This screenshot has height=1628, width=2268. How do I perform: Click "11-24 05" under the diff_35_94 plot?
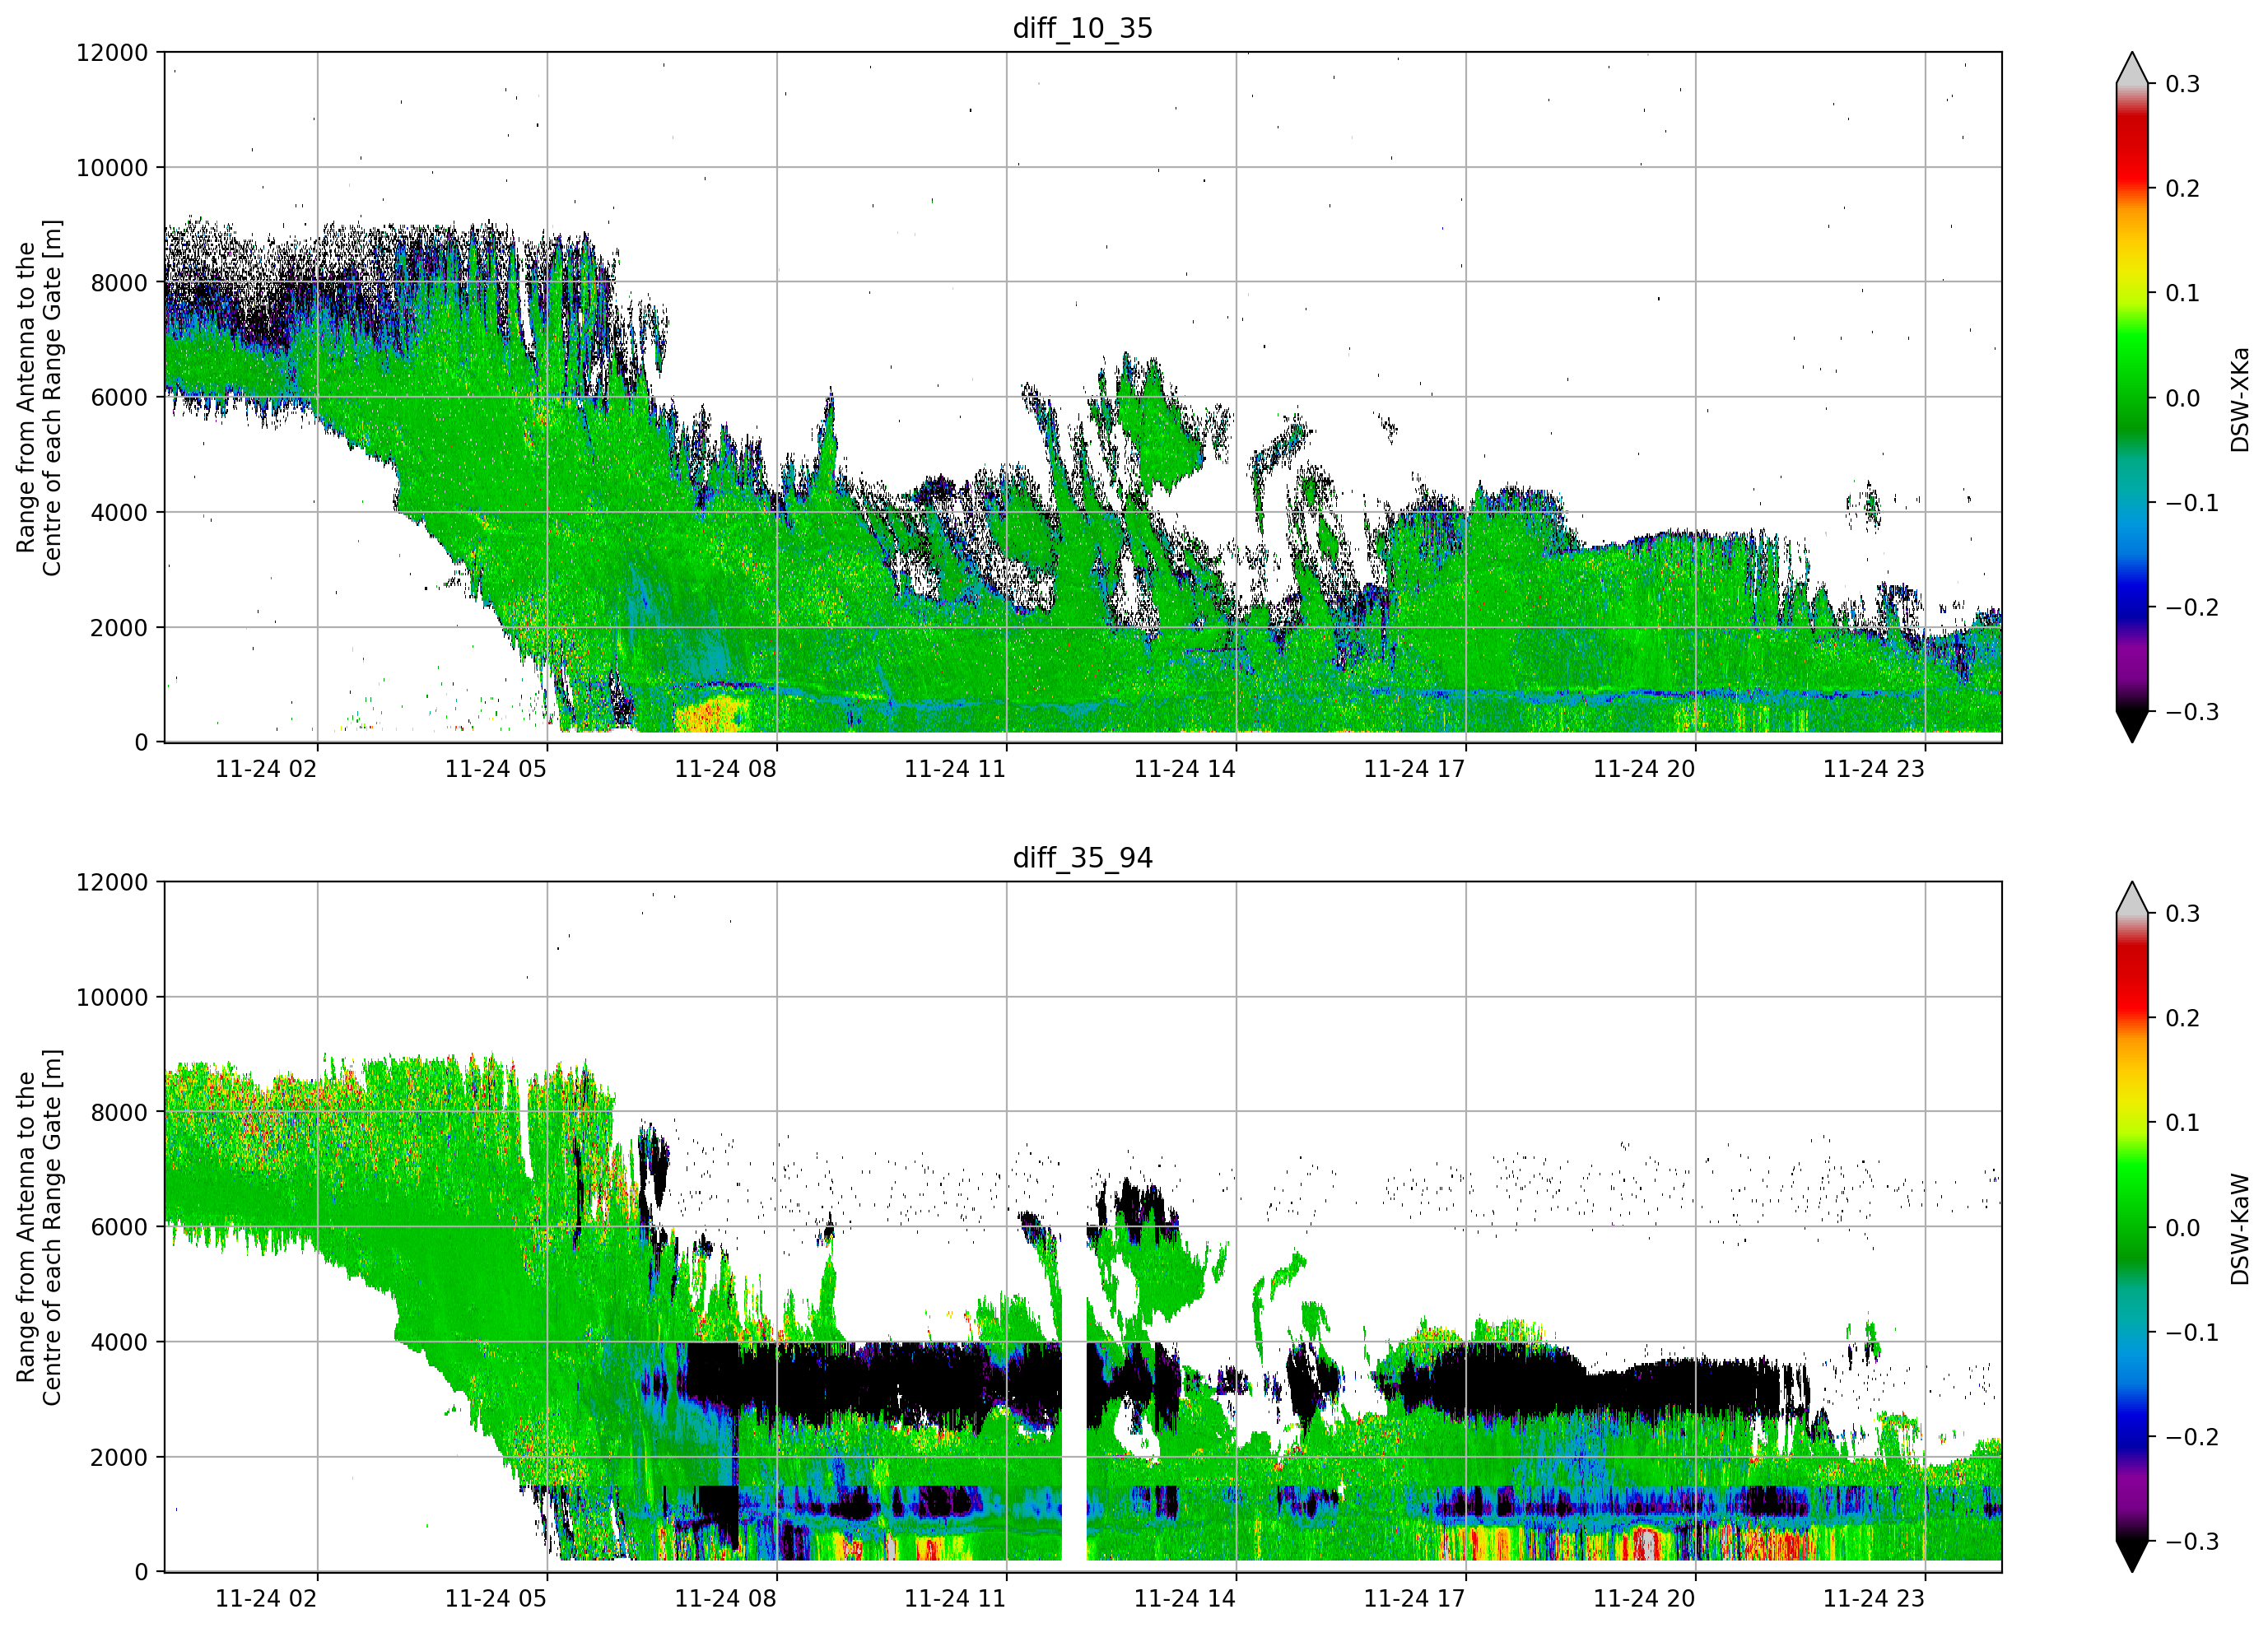496,1599
